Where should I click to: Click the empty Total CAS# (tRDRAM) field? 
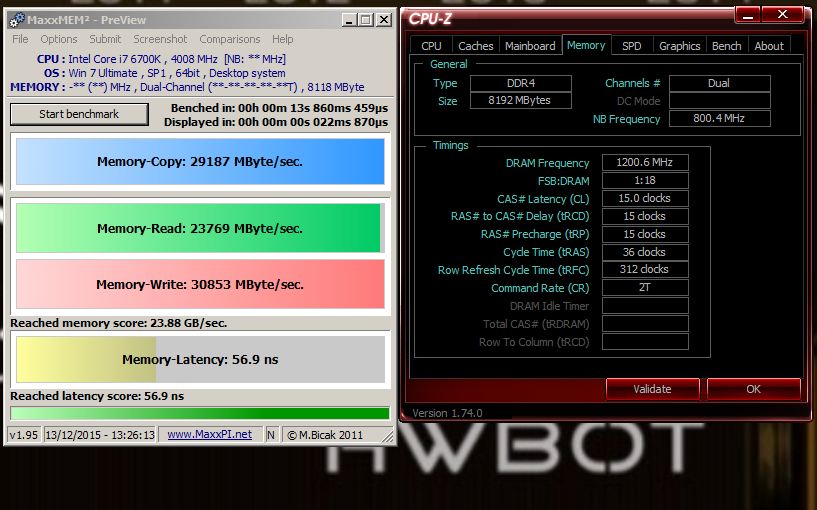[x=645, y=324]
